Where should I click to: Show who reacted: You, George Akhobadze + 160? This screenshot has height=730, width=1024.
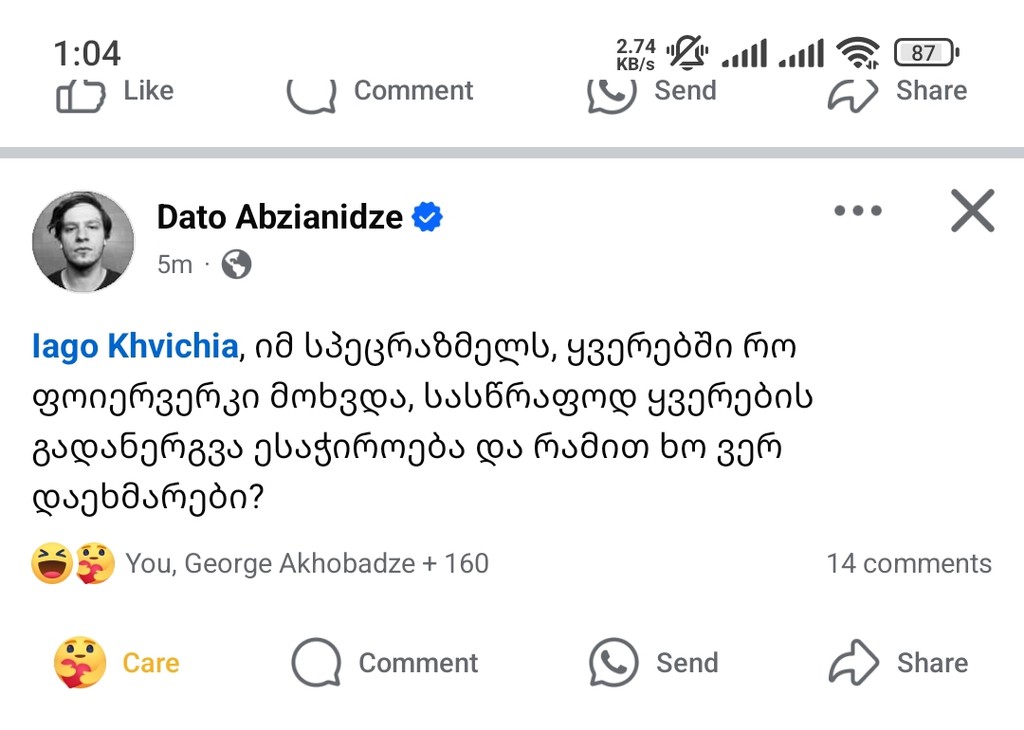pos(306,564)
